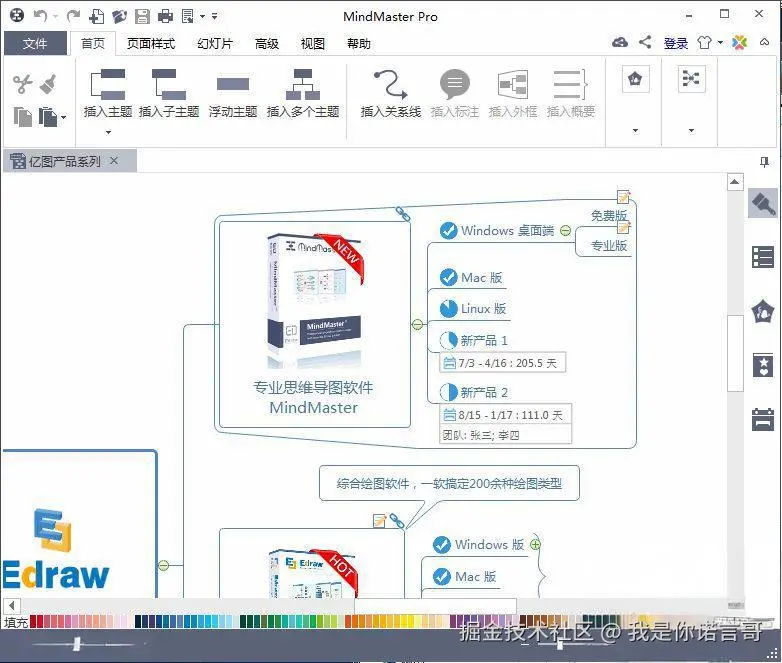Expand dropdown below layout structure icon
This screenshot has width=782, height=663.
[x=691, y=131]
